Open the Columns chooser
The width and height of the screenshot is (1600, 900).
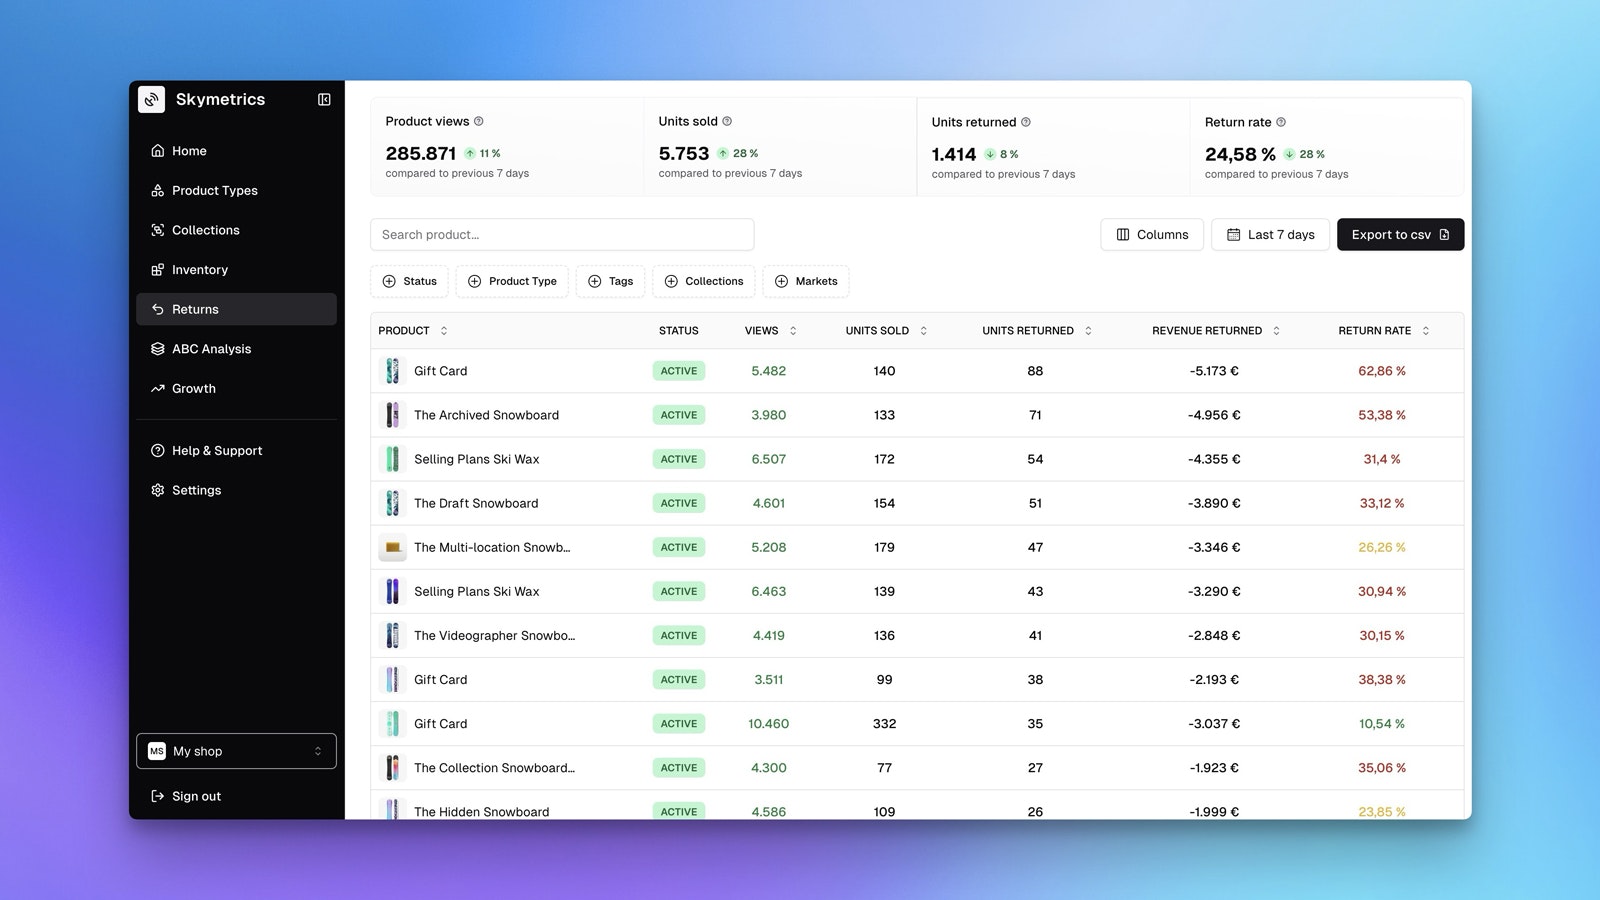pyautogui.click(x=1152, y=235)
